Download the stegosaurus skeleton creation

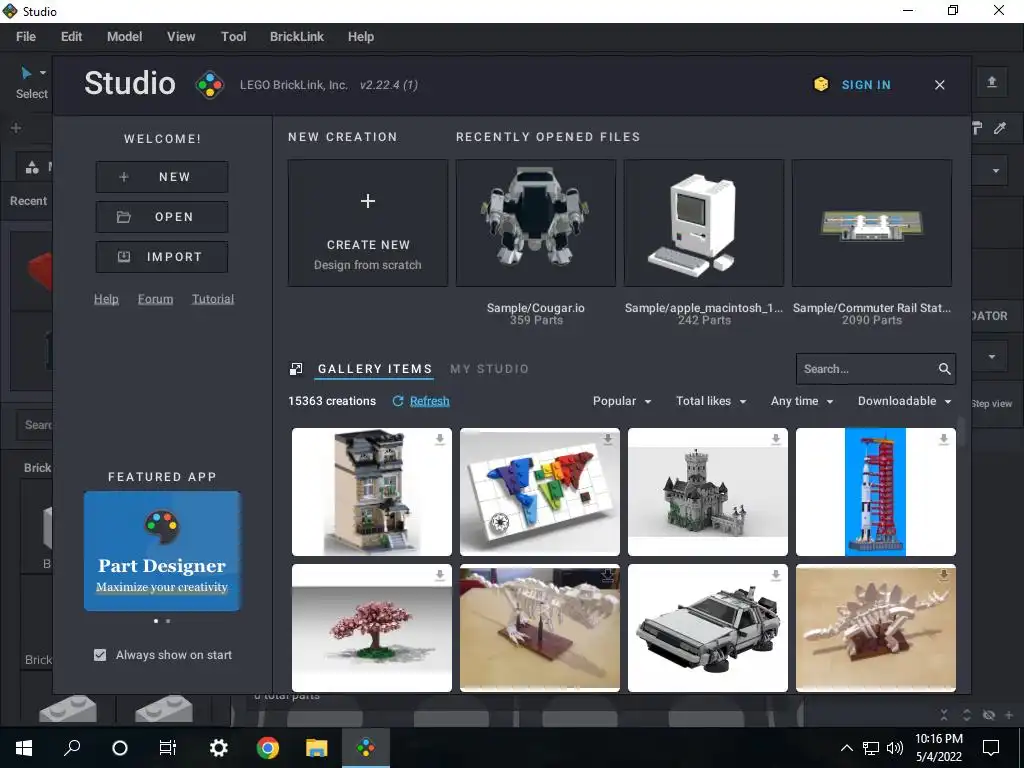(x=943, y=575)
